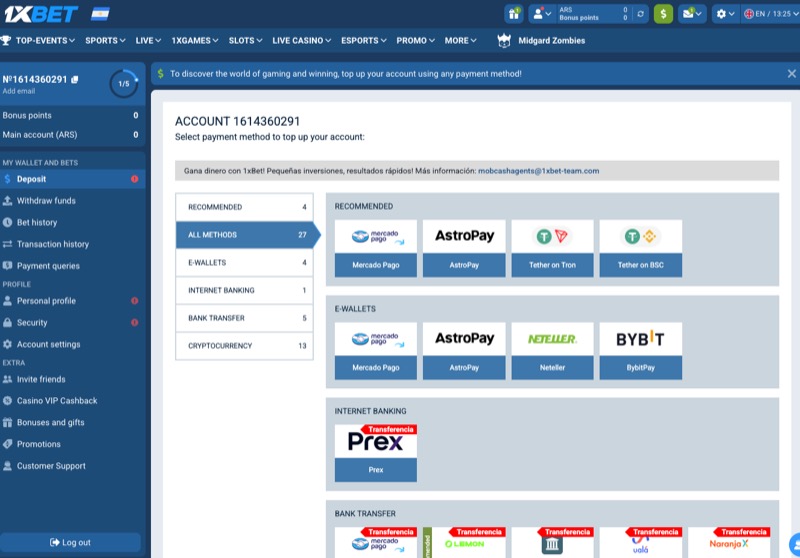Choose Mercado Pago under Bank Transfer

(x=376, y=543)
